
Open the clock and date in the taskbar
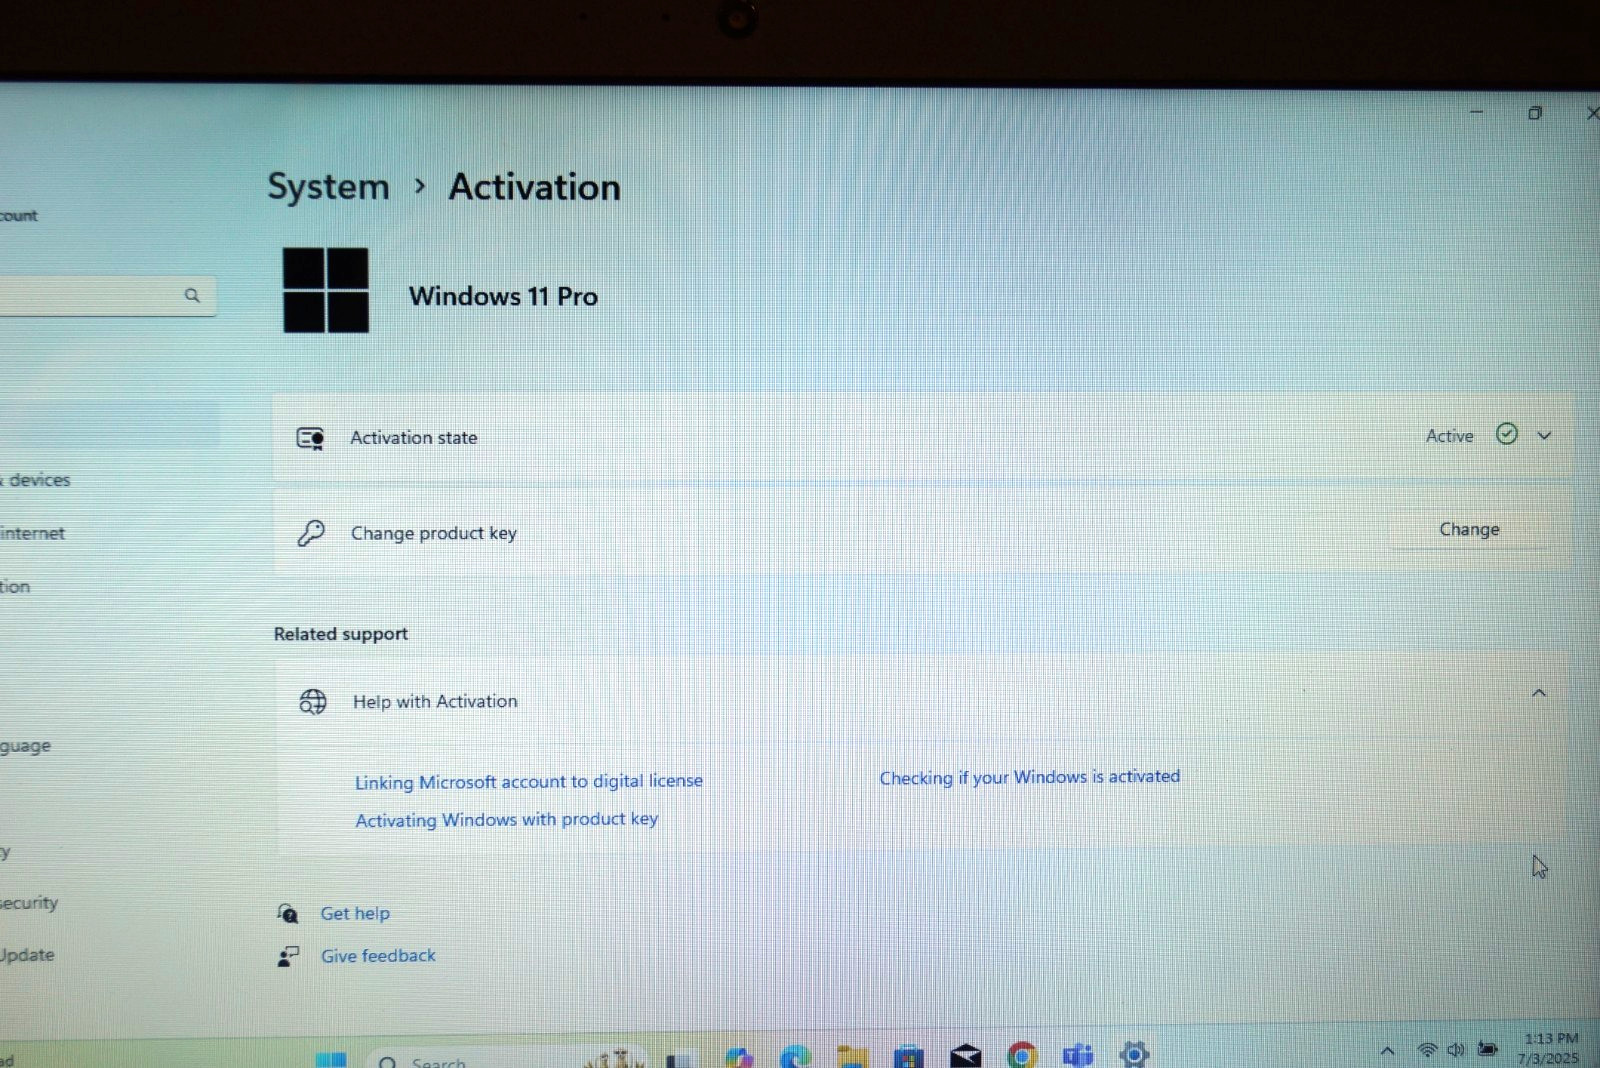pyautogui.click(x=1549, y=1048)
